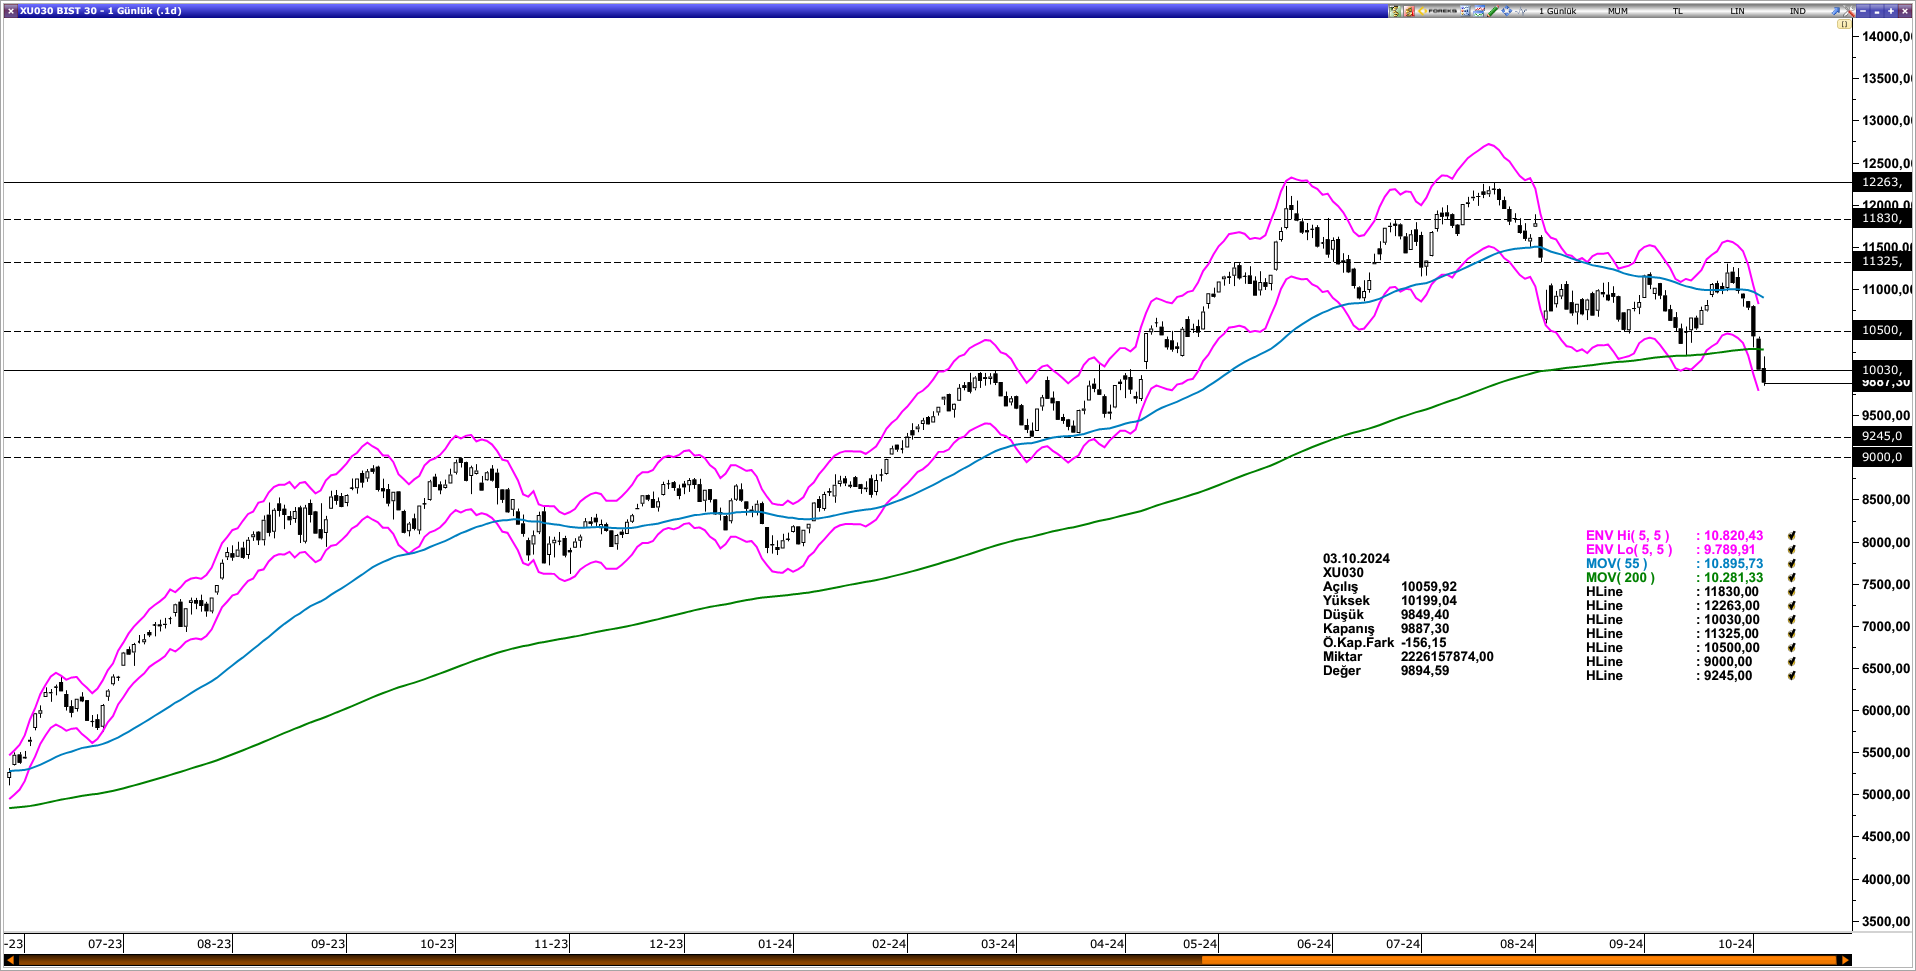Click the chart close X icon at title bar left
Image resolution: width=1916 pixels, height=971 pixels.
10,11
